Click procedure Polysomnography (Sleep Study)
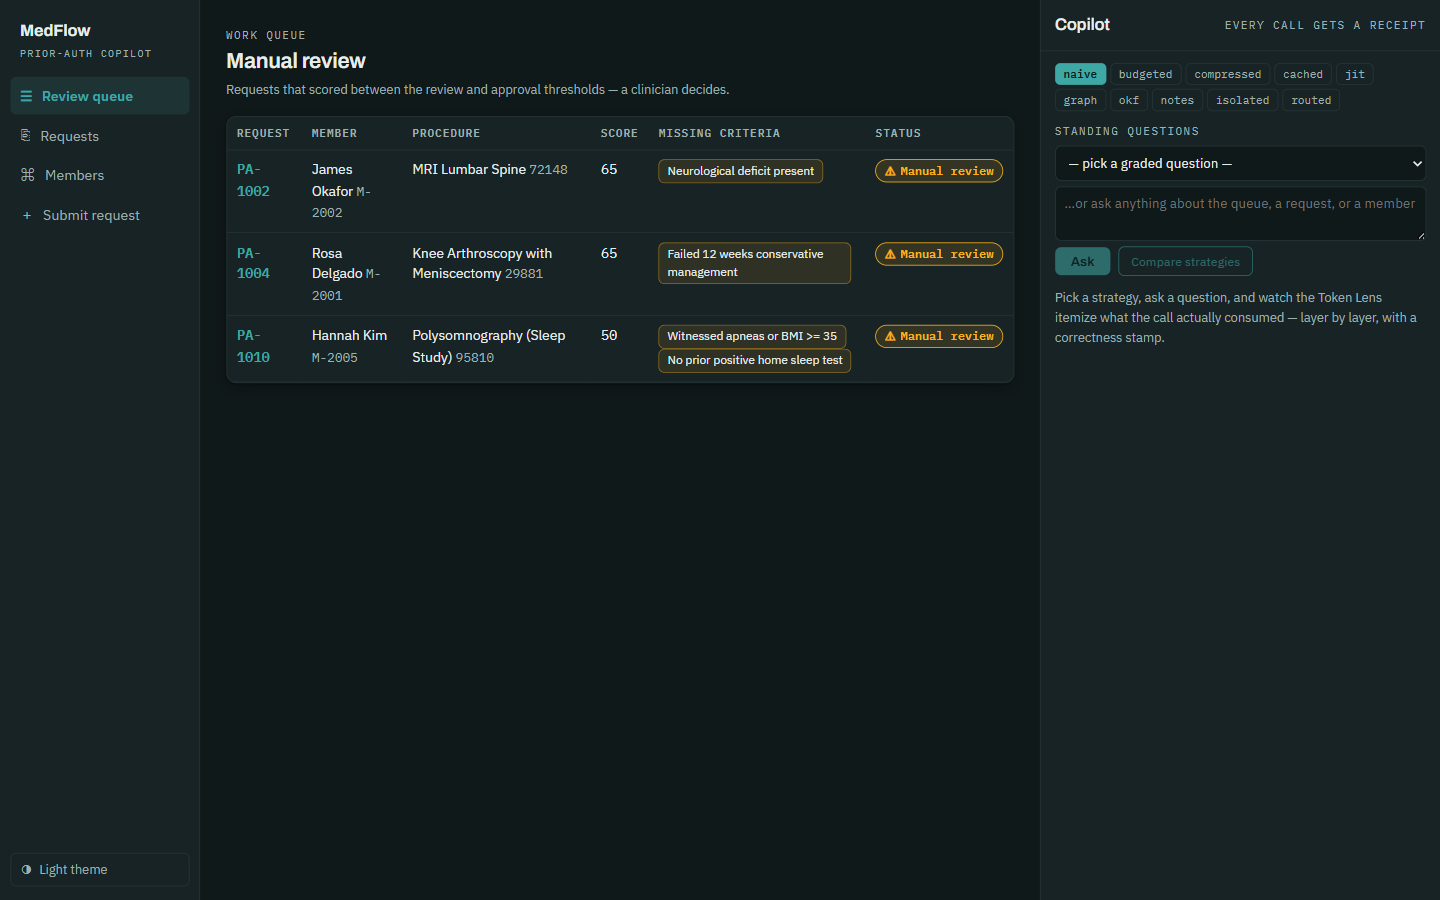This screenshot has width=1440, height=900. click(489, 346)
